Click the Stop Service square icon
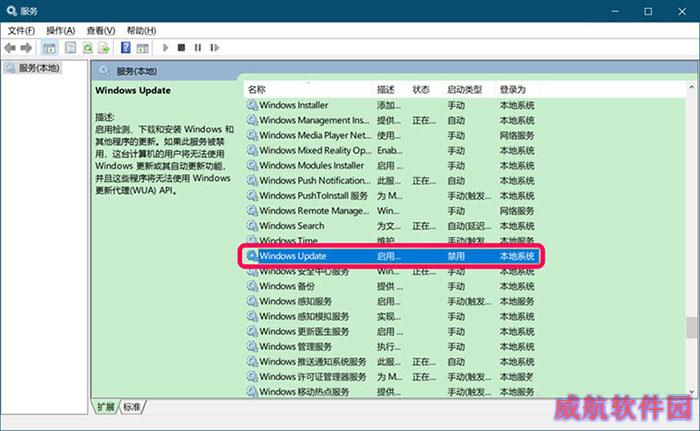The height and width of the screenshot is (431, 700). pos(181,47)
